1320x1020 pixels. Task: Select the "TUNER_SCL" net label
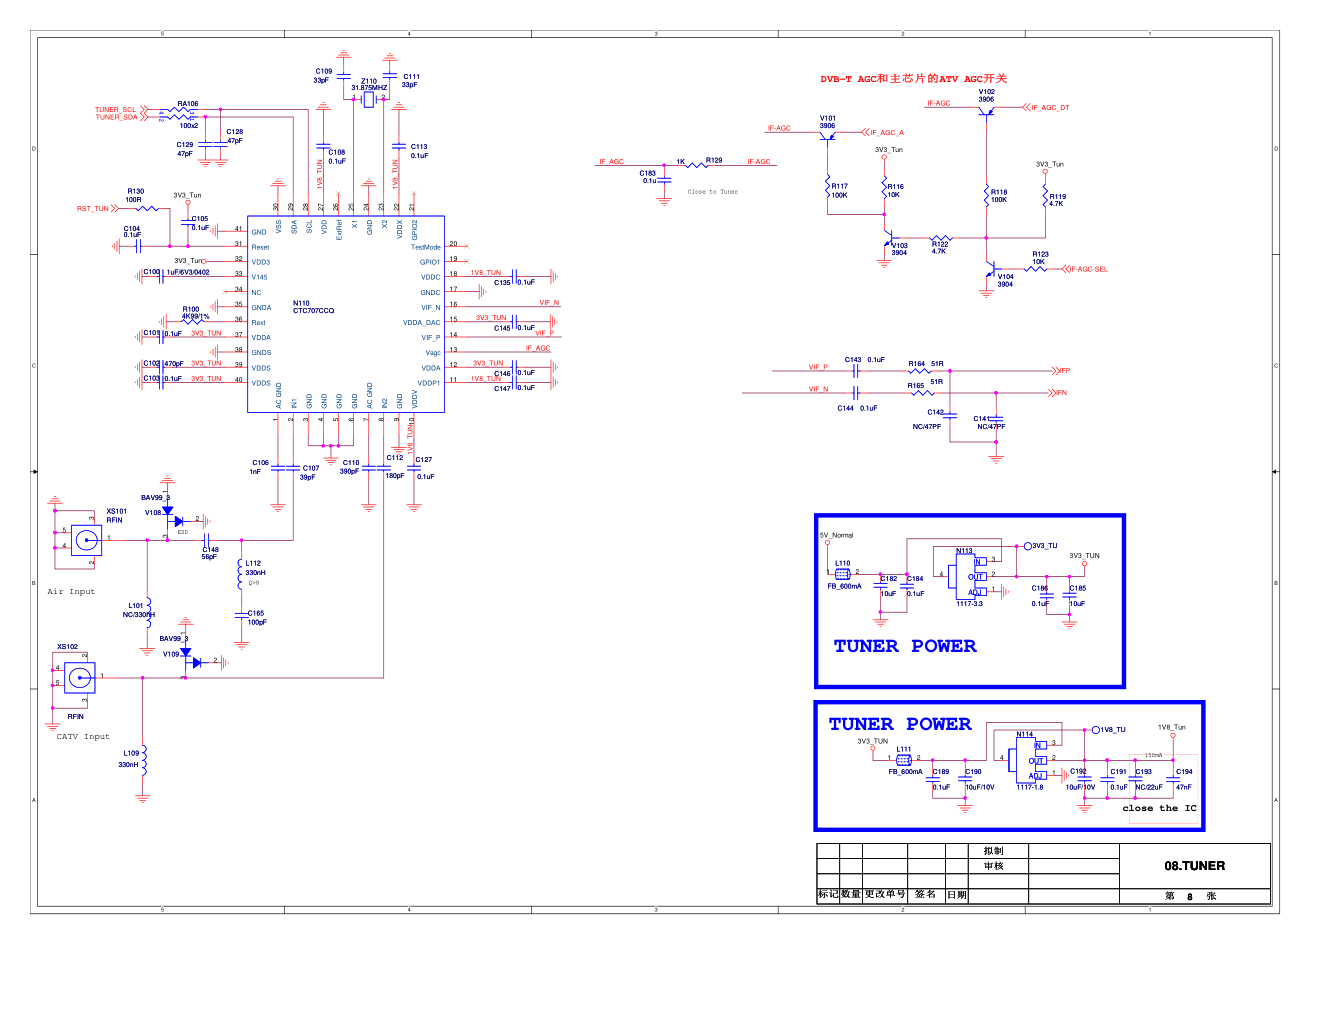pos(115,110)
